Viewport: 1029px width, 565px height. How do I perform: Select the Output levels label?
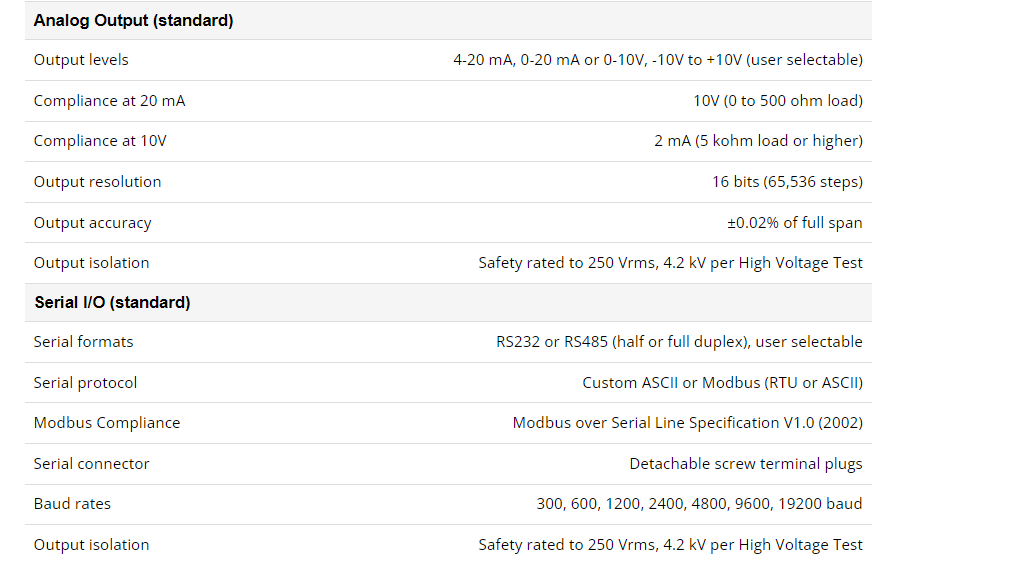81,60
